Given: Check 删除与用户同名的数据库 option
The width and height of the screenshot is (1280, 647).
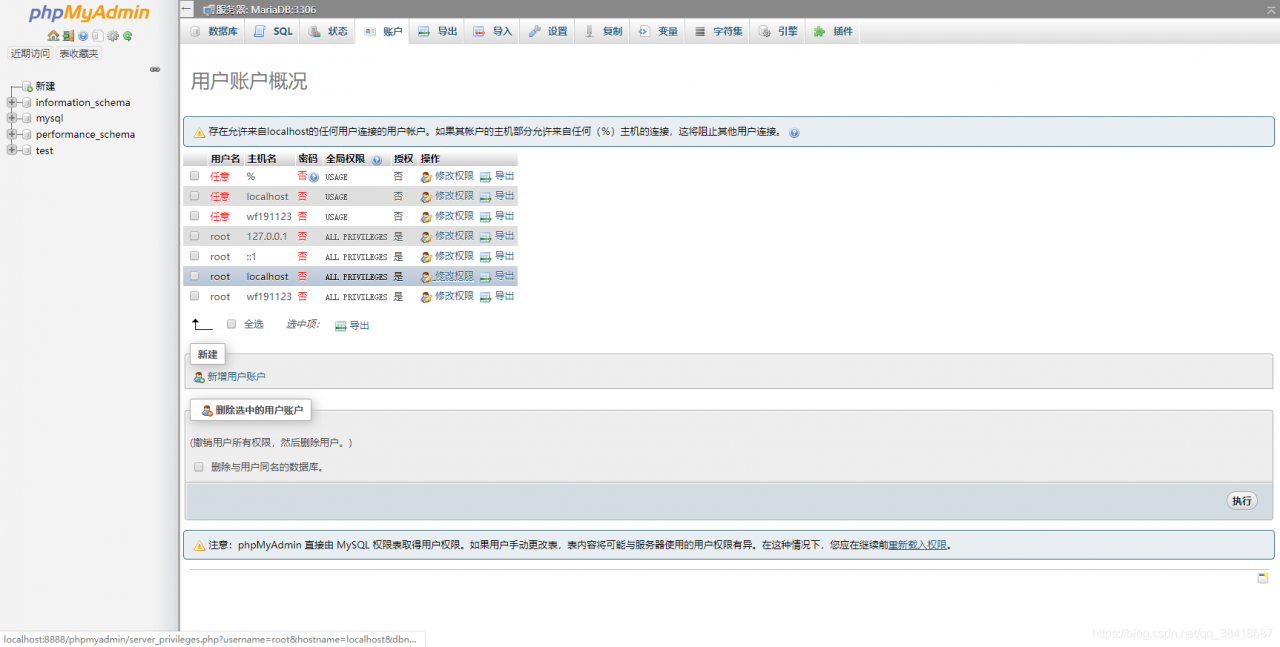Looking at the screenshot, I should [x=199, y=466].
